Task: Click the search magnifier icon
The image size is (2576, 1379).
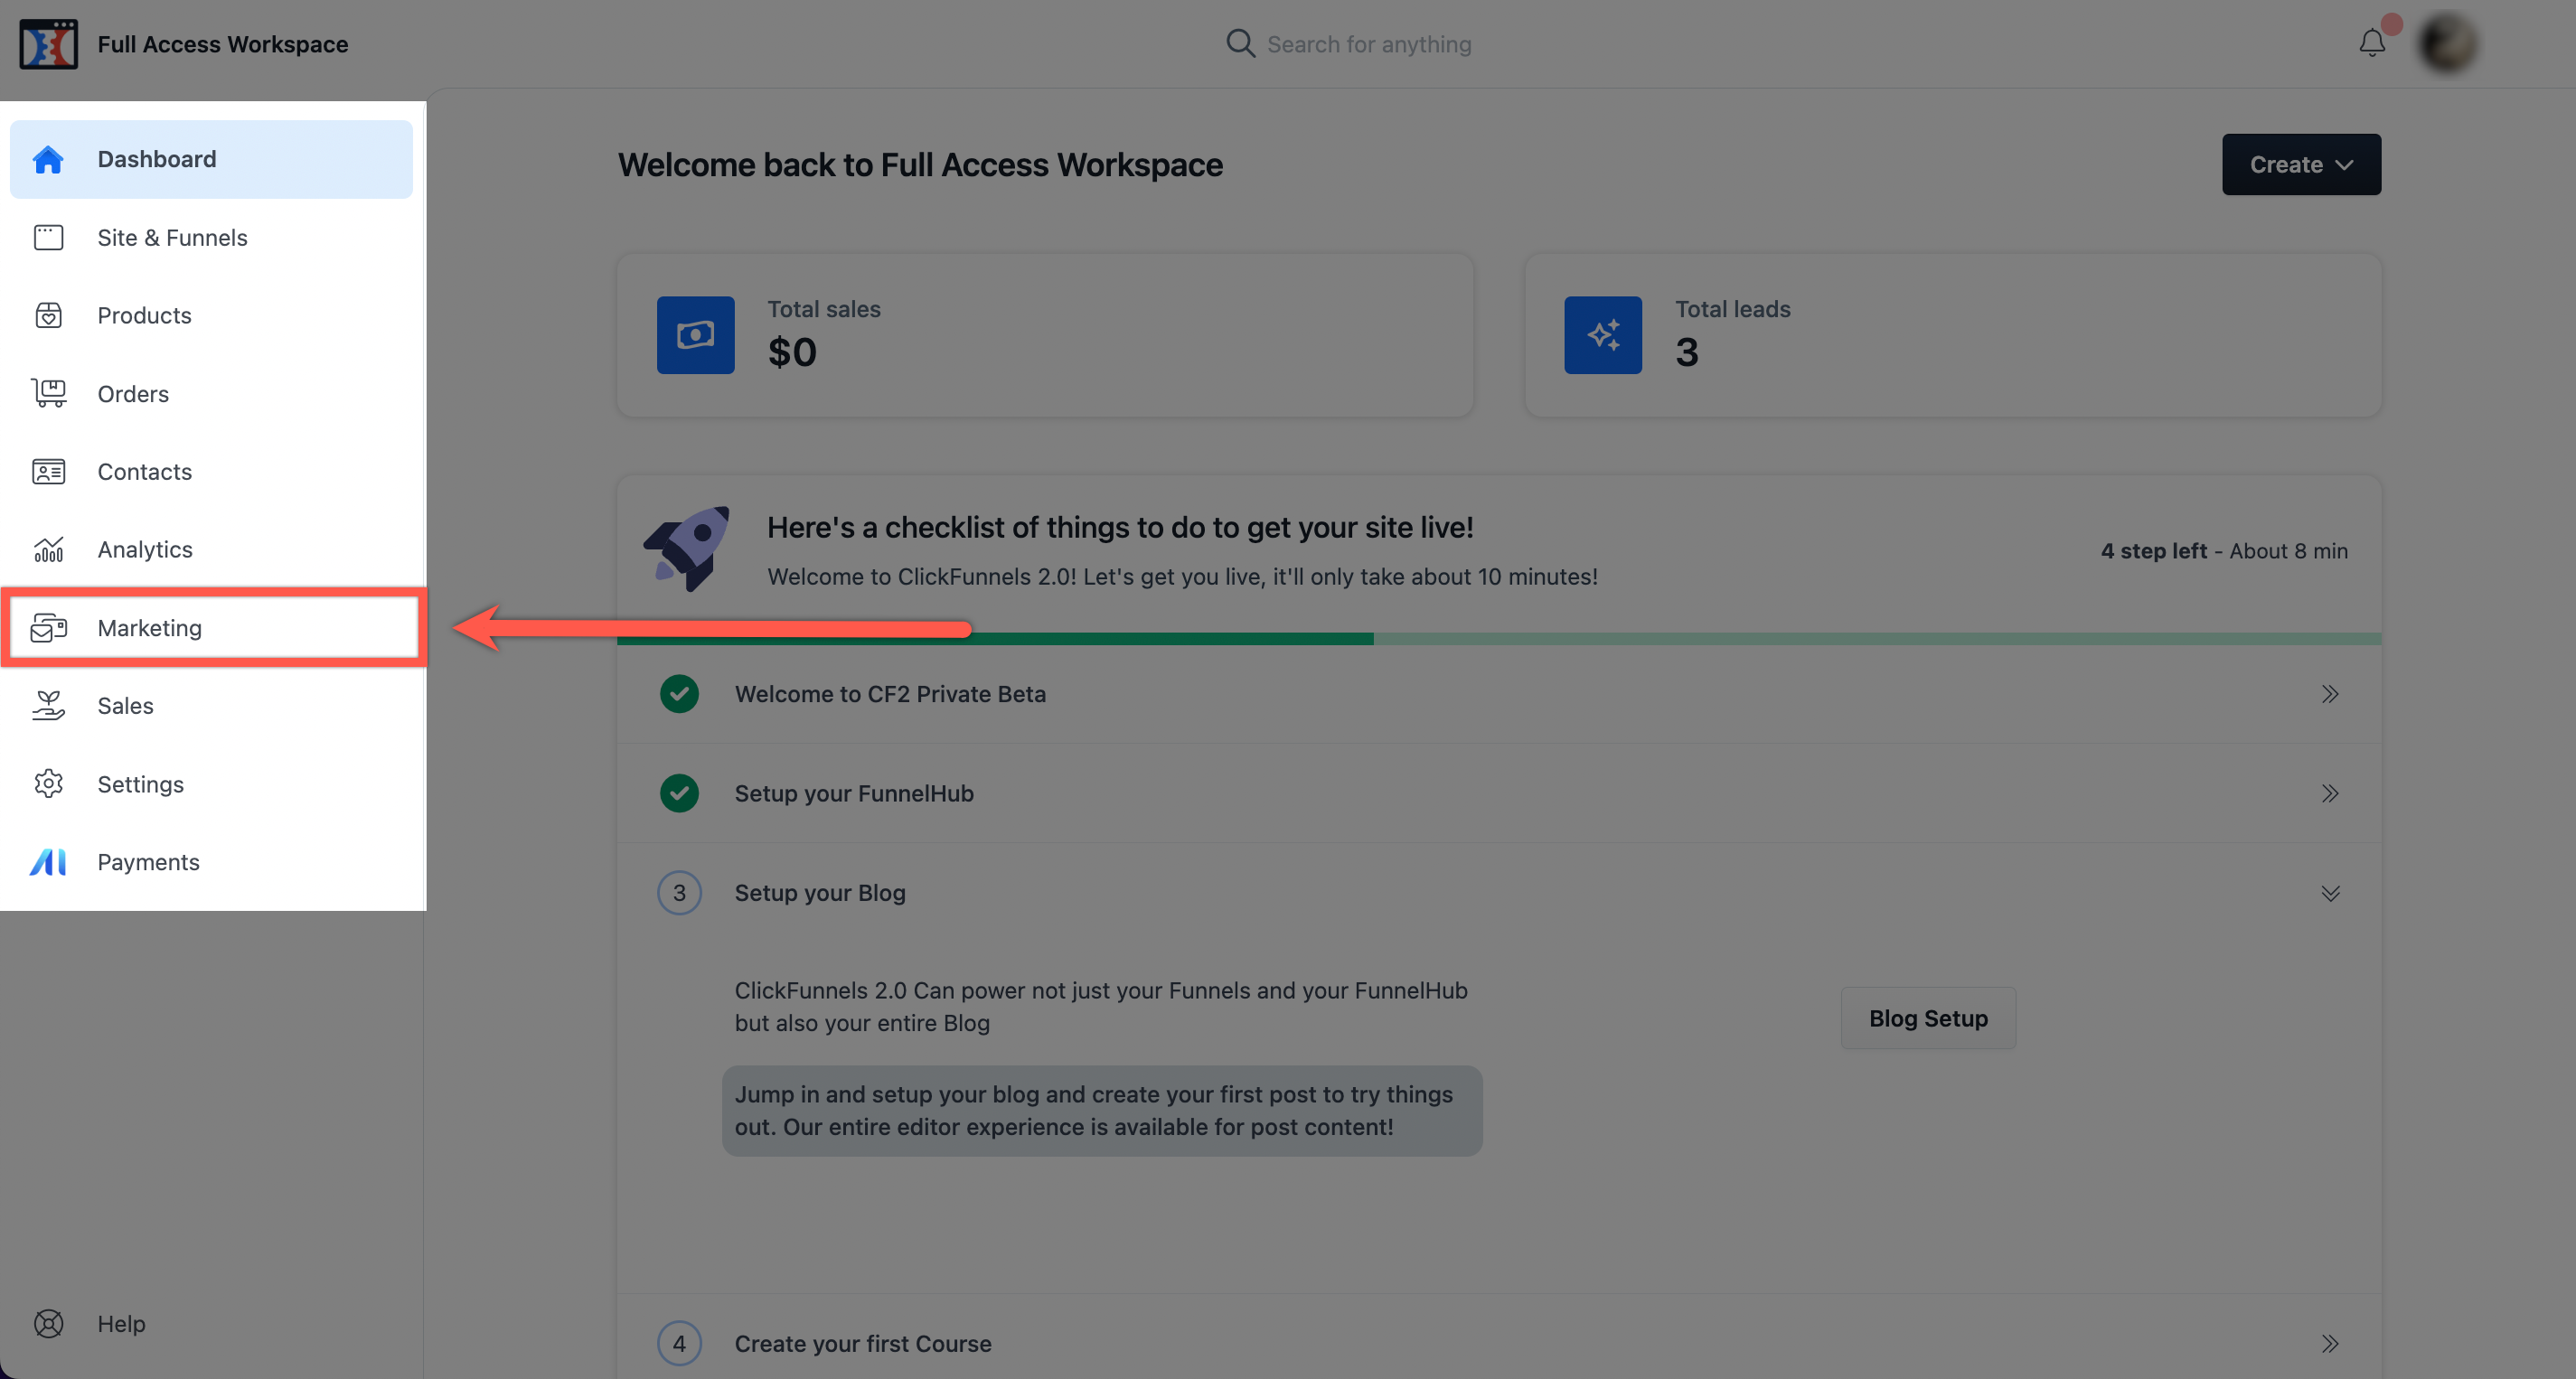Action: click(1240, 43)
